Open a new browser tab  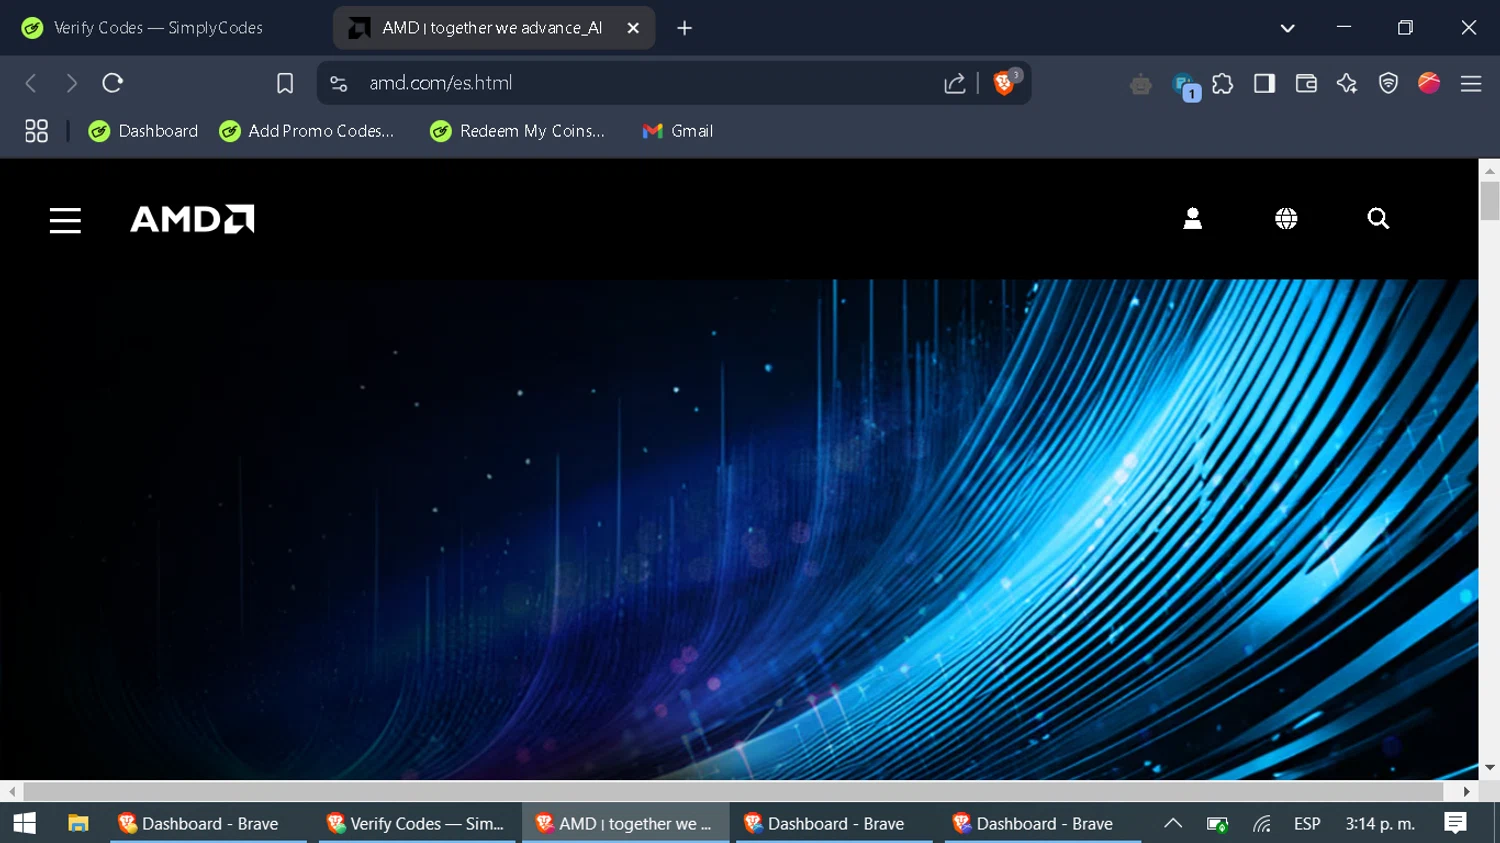click(684, 28)
